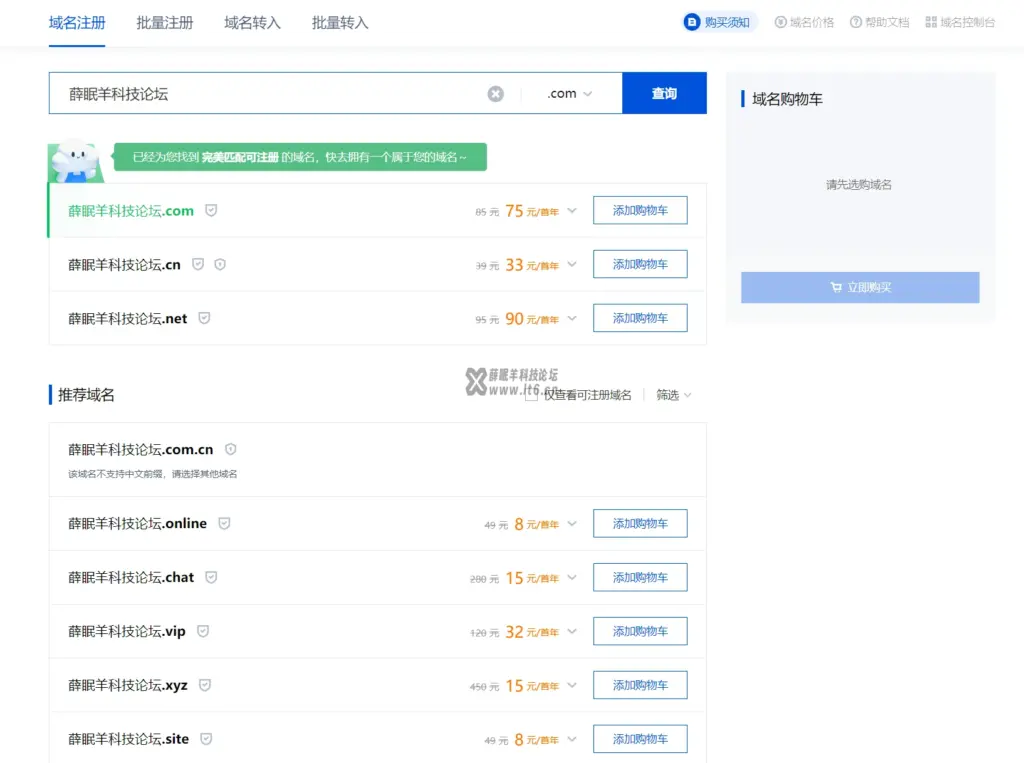Click the shield icon beside 薛眠羊科技论坛.online
1024x763 pixels.
point(224,523)
